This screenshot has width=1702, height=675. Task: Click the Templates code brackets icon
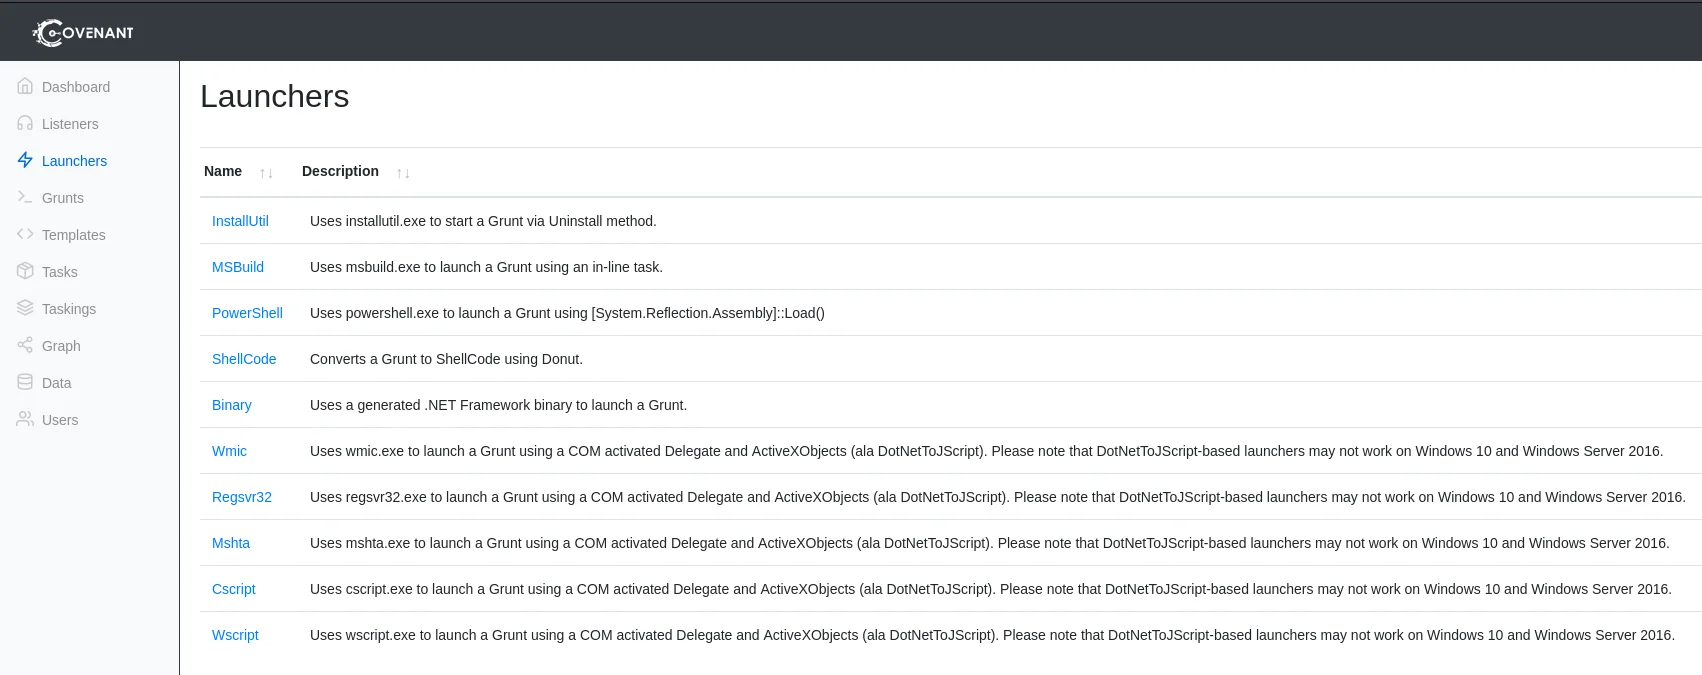(x=25, y=235)
